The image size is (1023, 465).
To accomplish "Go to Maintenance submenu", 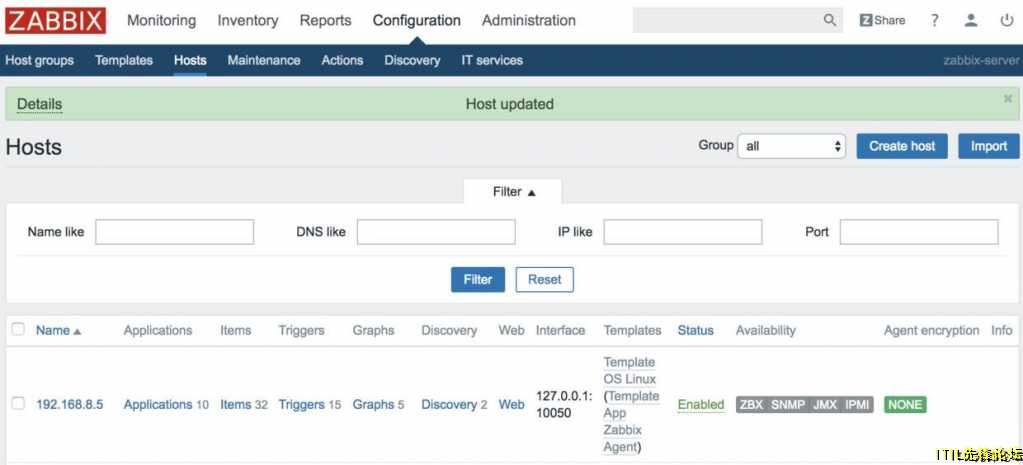I will [x=264, y=61].
